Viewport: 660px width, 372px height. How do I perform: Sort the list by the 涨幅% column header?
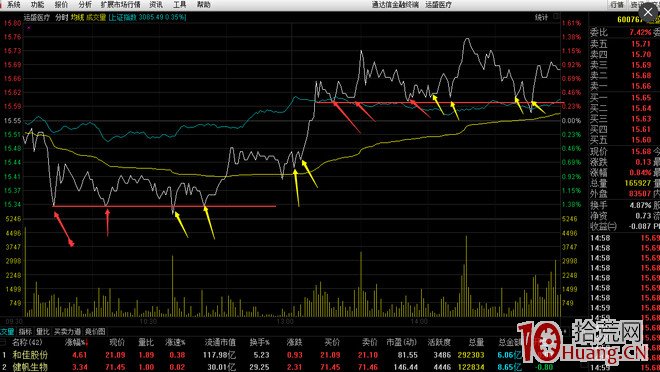(76, 343)
